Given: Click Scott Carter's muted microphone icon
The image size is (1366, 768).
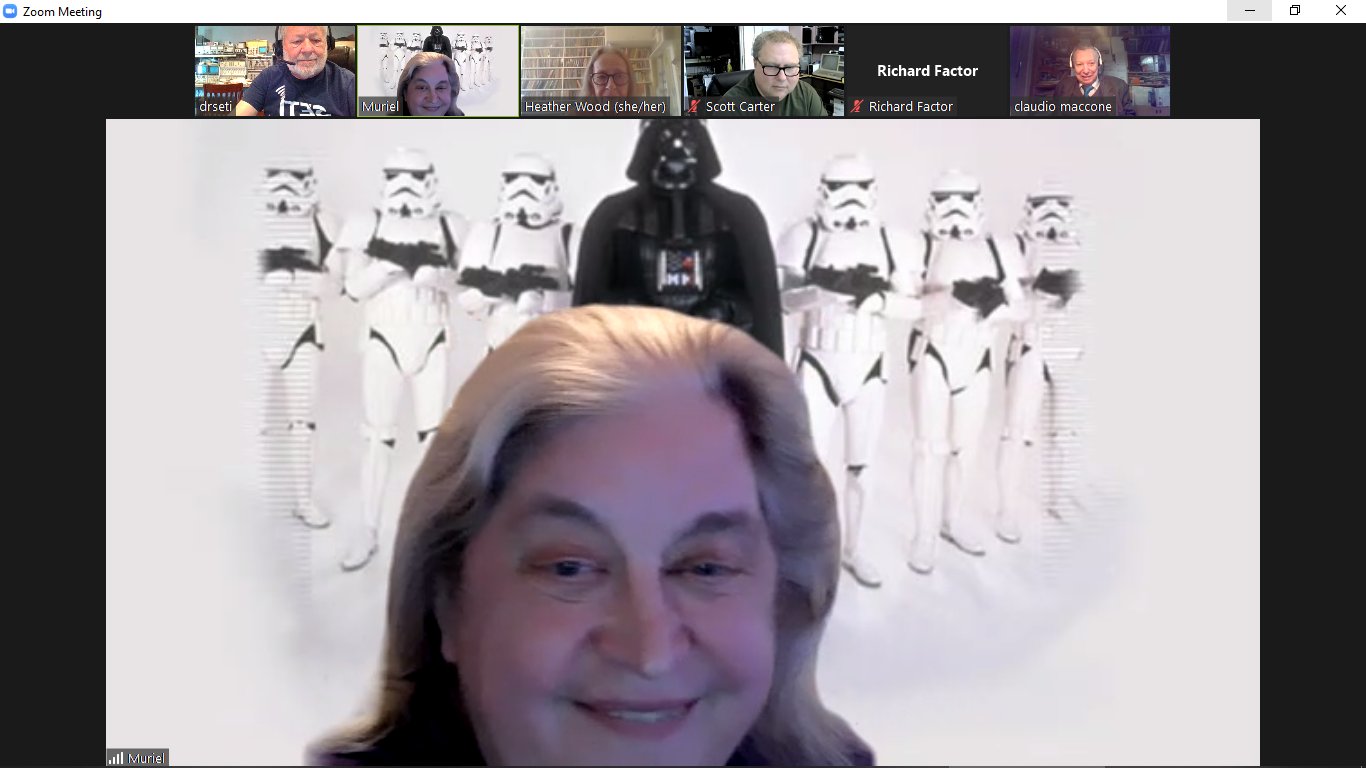Looking at the screenshot, I should [x=694, y=107].
